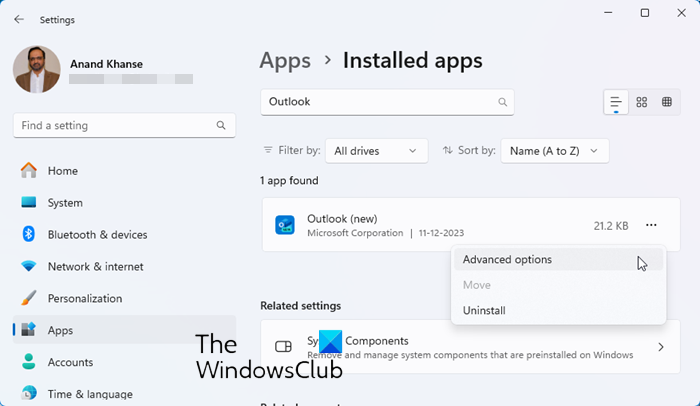Screen dimensions: 700x406
Task: Select Uninstall from the context menu
Action: [558, 310]
